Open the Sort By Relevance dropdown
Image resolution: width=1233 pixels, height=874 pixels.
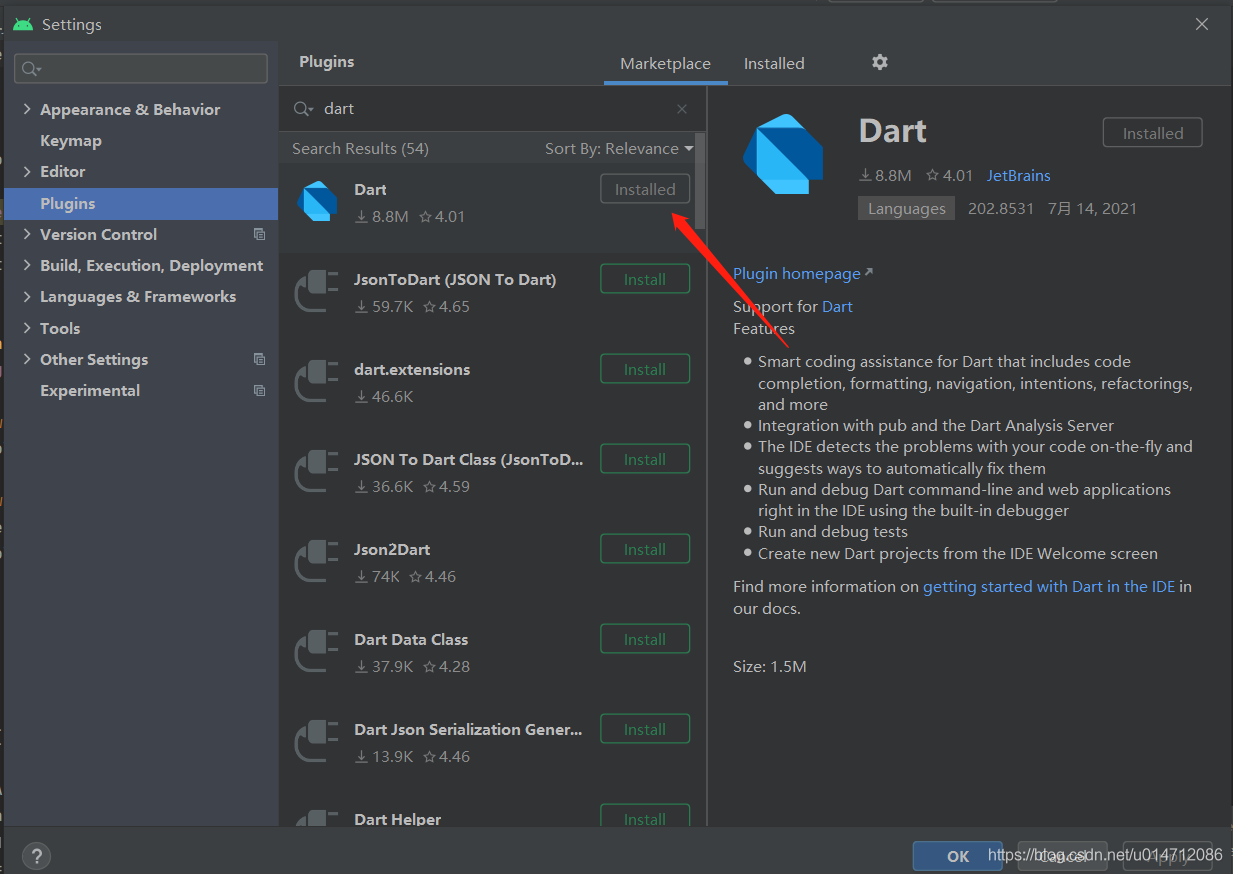[x=619, y=148]
